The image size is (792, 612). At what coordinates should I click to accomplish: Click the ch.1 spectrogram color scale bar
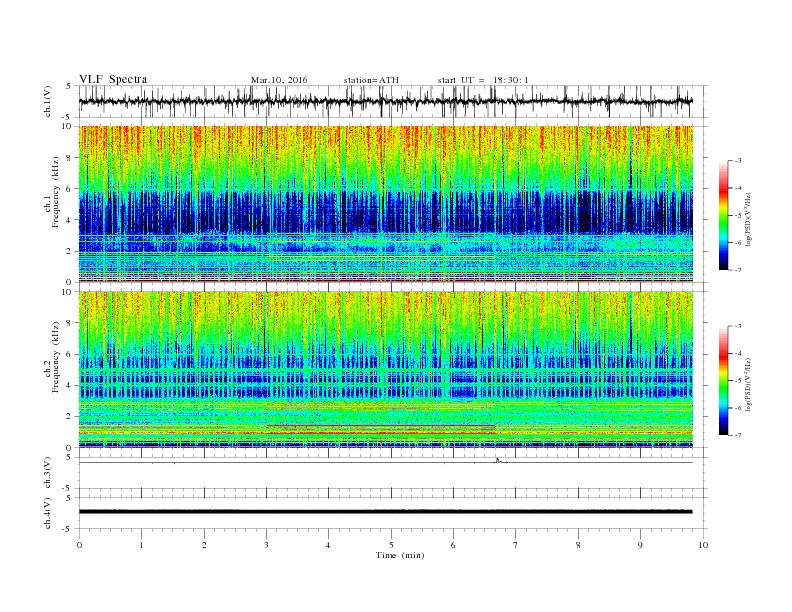click(x=724, y=215)
